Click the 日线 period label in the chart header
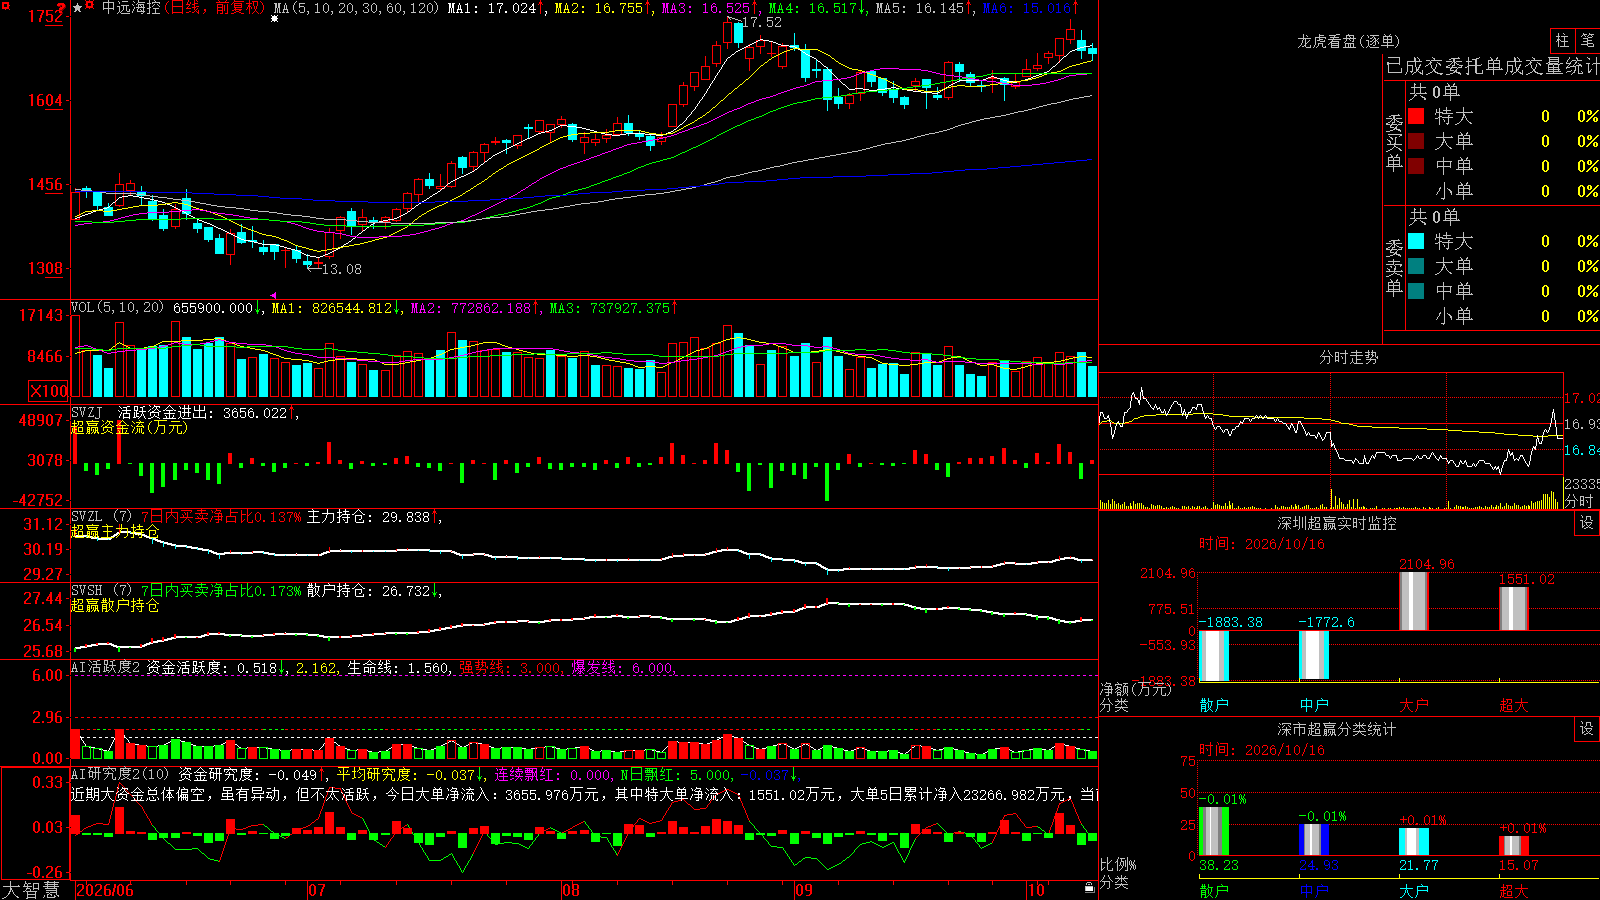The height and width of the screenshot is (900, 1600). (x=185, y=8)
